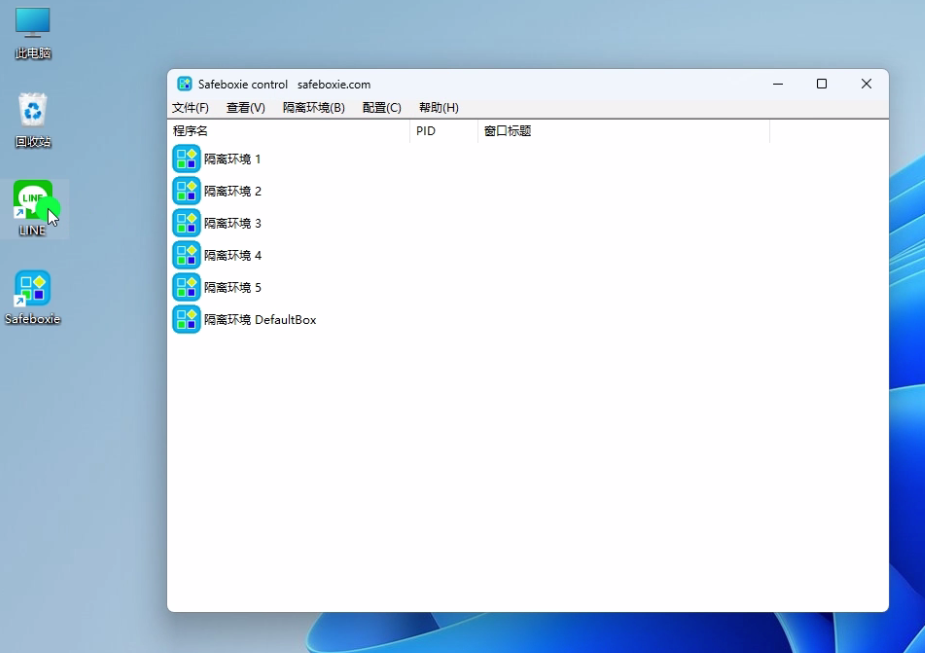Sort by the PID column header
Screen dimensions: 925x653
coord(444,131)
